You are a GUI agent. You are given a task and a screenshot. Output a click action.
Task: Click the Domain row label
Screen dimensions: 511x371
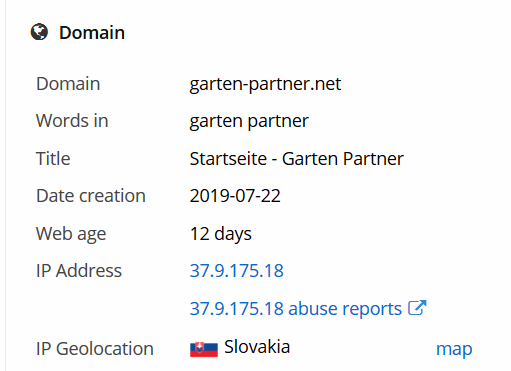click(68, 84)
